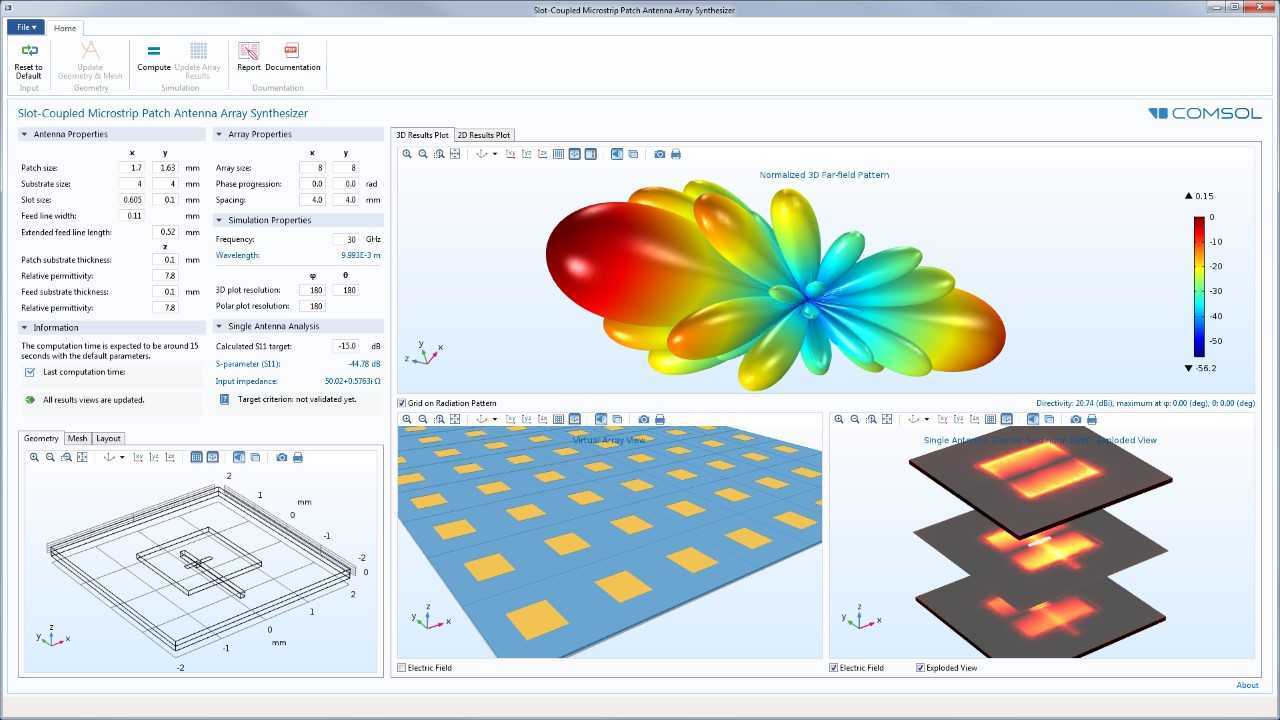Enable the Electric Field checkbox under Virtual Array View
Image resolution: width=1280 pixels, height=720 pixels.
[403, 667]
